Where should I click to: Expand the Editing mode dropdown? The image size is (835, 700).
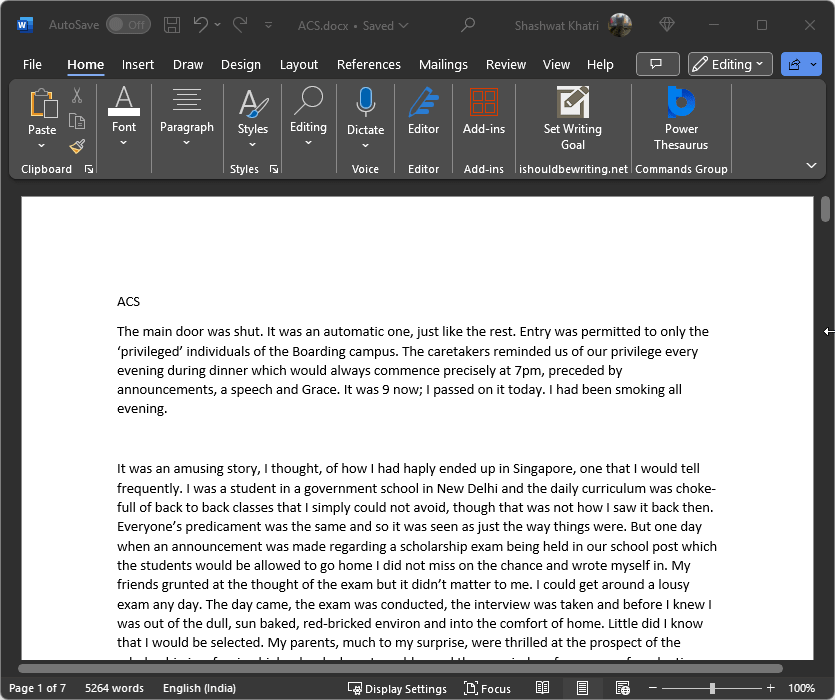click(730, 64)
